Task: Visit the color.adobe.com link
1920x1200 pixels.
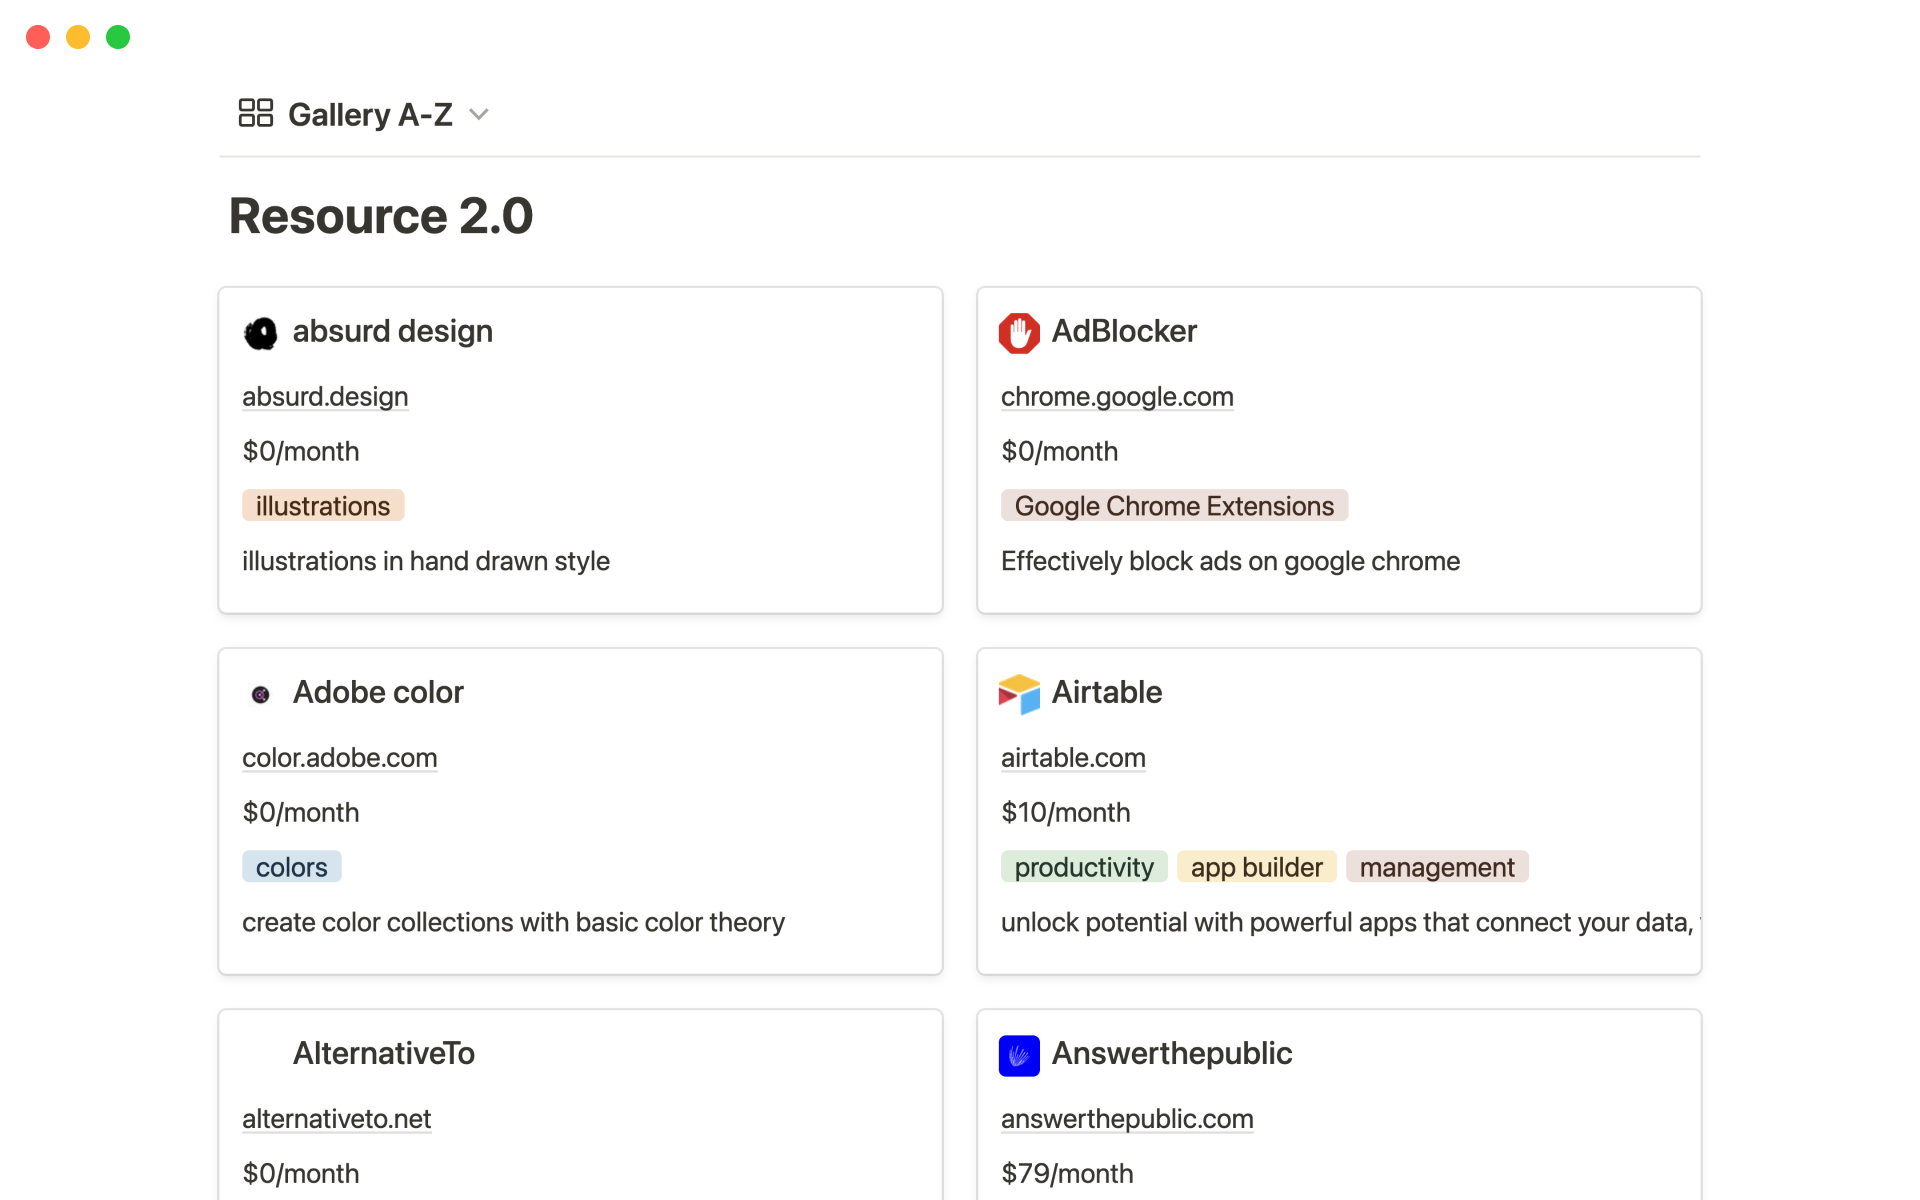Action: coord(339,758)
